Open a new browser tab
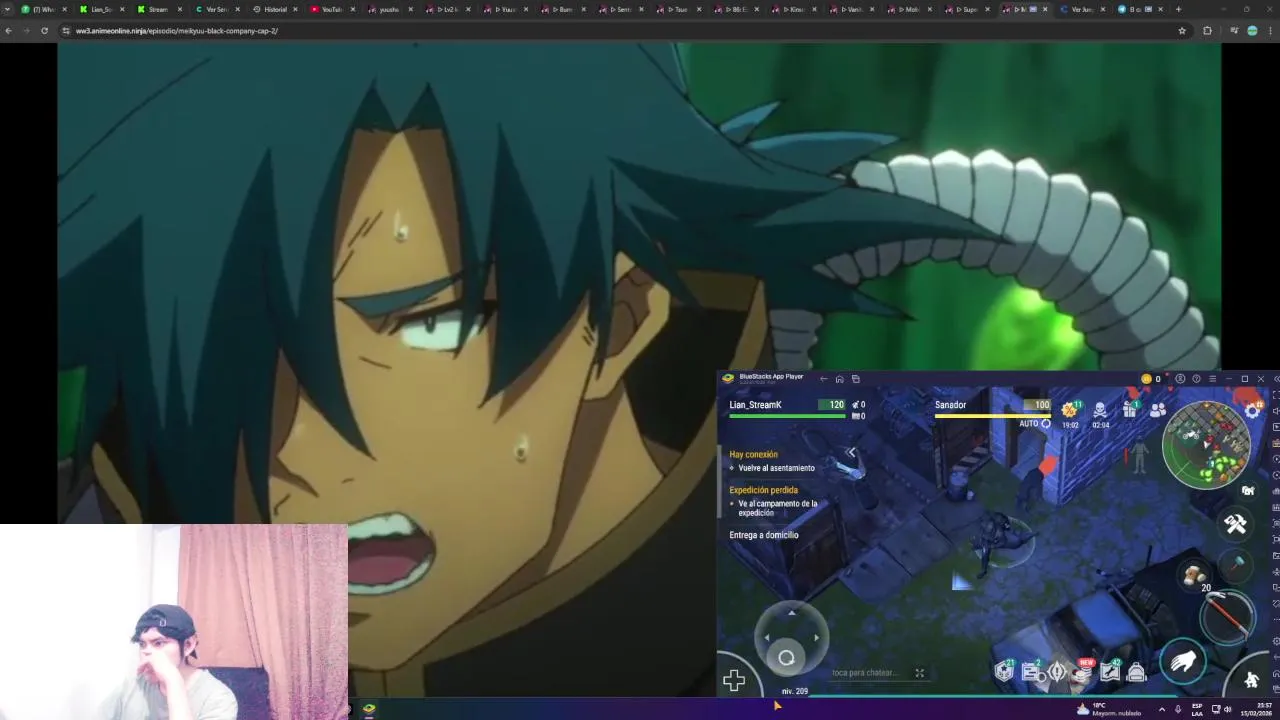 coord(1178,9)
